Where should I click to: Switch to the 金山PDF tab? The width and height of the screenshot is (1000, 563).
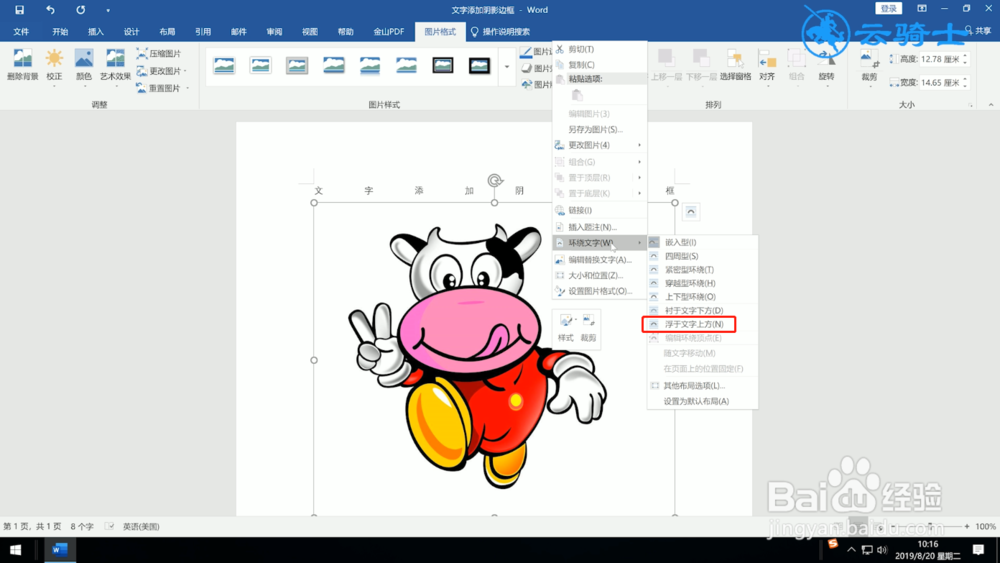pyautogui.click(x=388, y=31)
